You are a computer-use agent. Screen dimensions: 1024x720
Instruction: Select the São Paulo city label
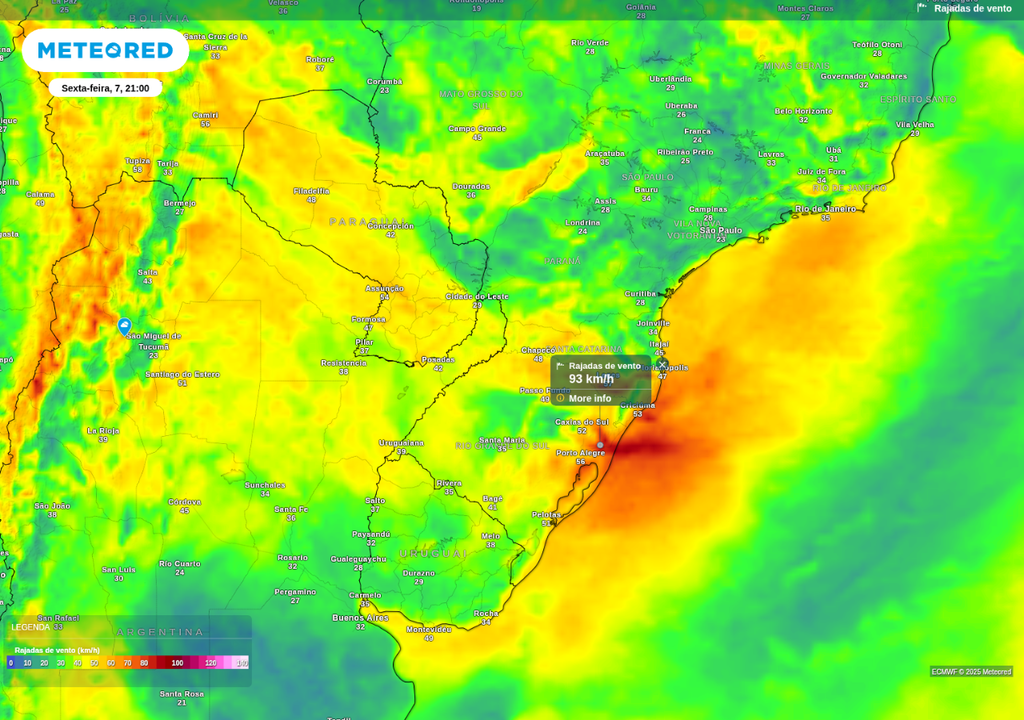(x=720, y=230)
